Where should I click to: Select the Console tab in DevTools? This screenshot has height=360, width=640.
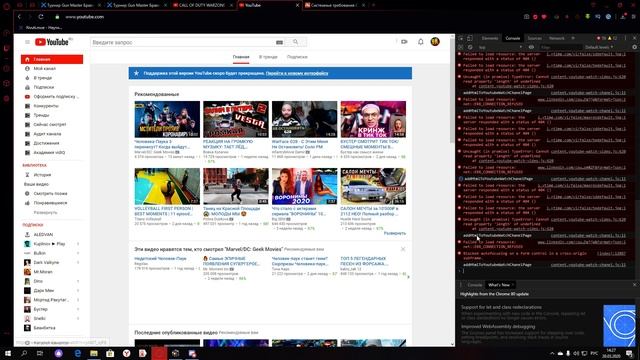(x=513, y=38)
